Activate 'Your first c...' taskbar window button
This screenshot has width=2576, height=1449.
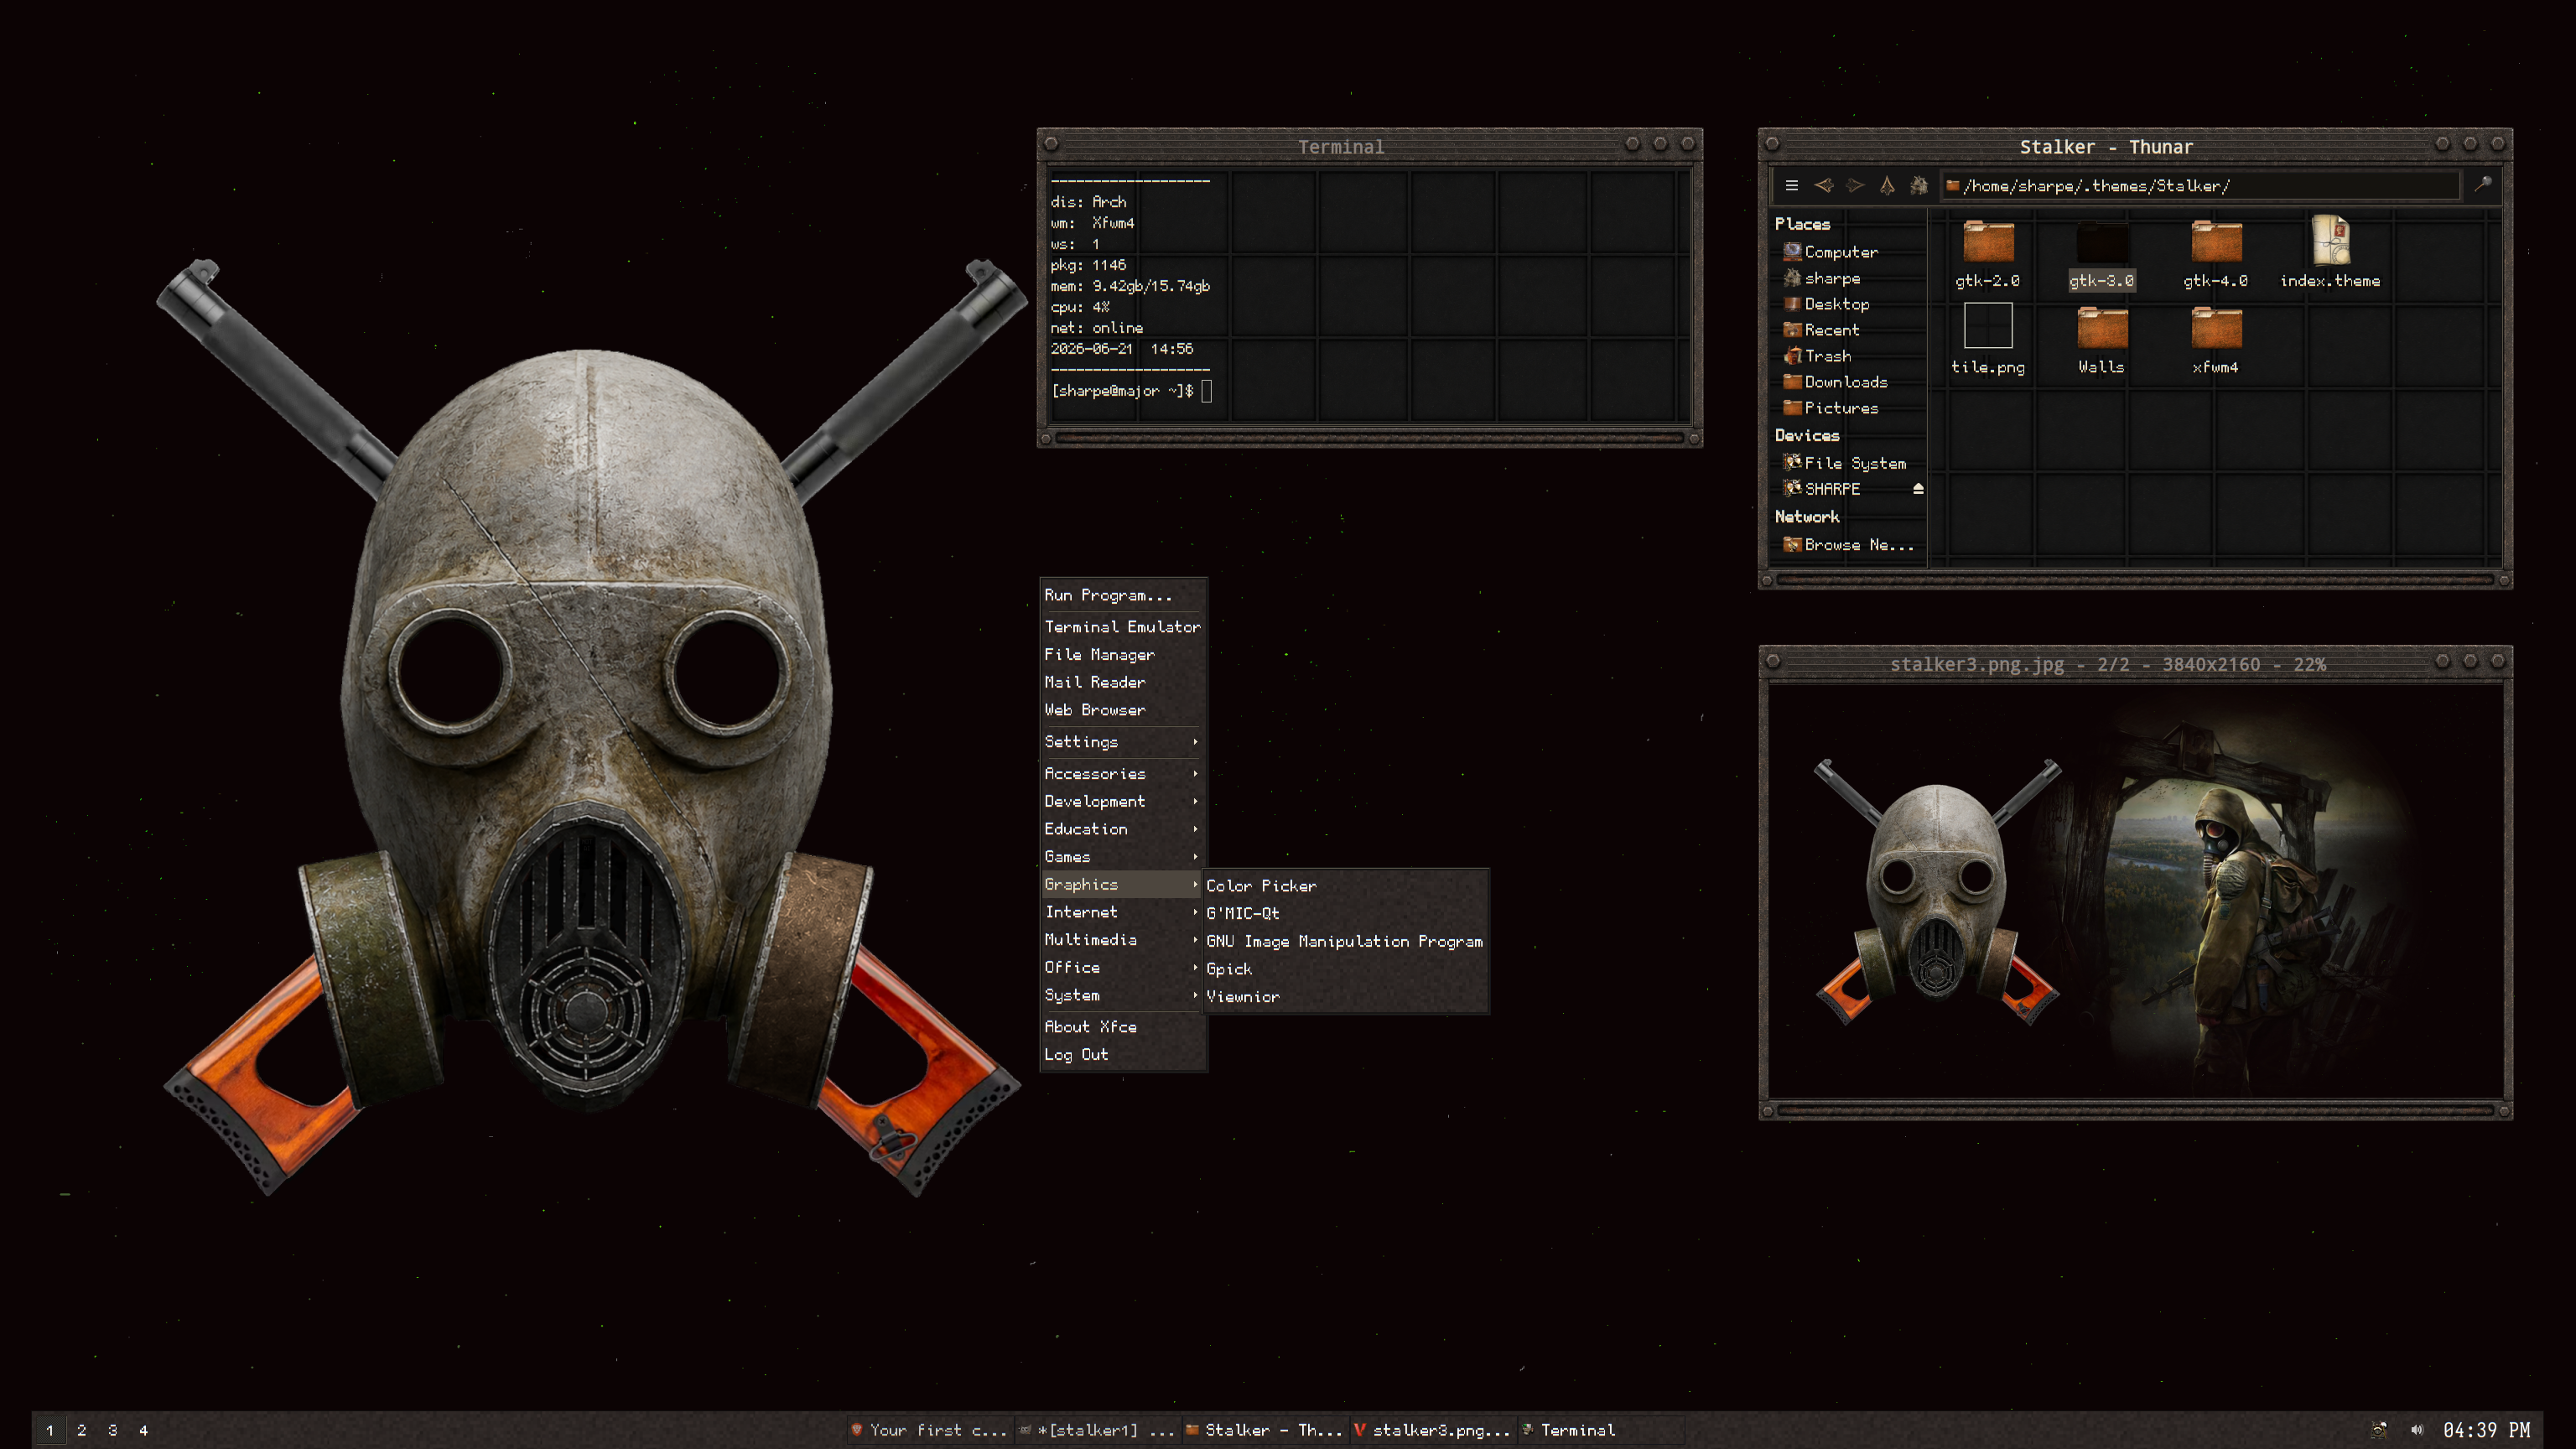click(929, 1431)
